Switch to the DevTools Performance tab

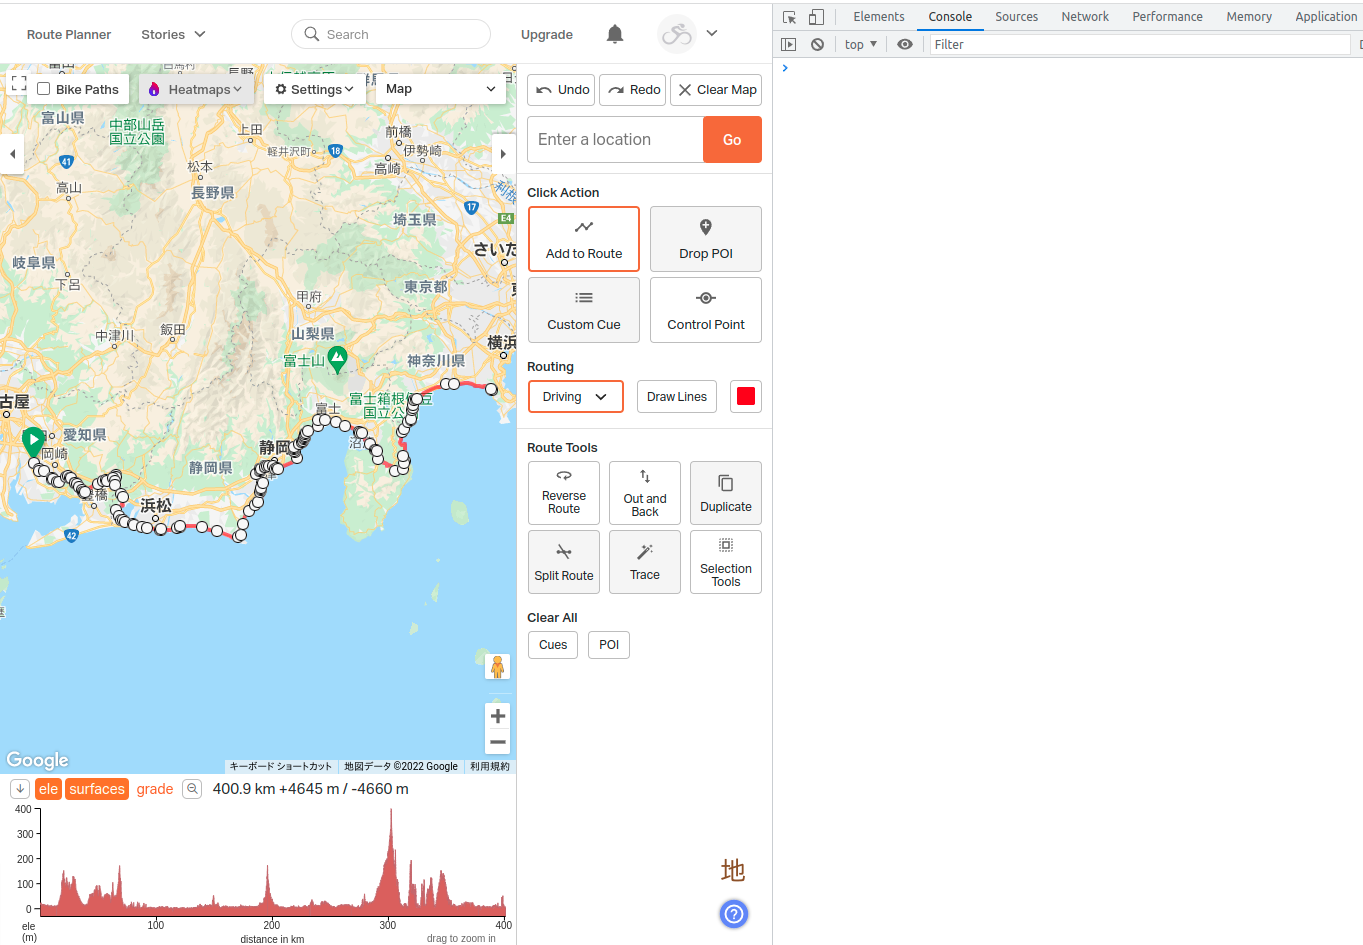1167,17
